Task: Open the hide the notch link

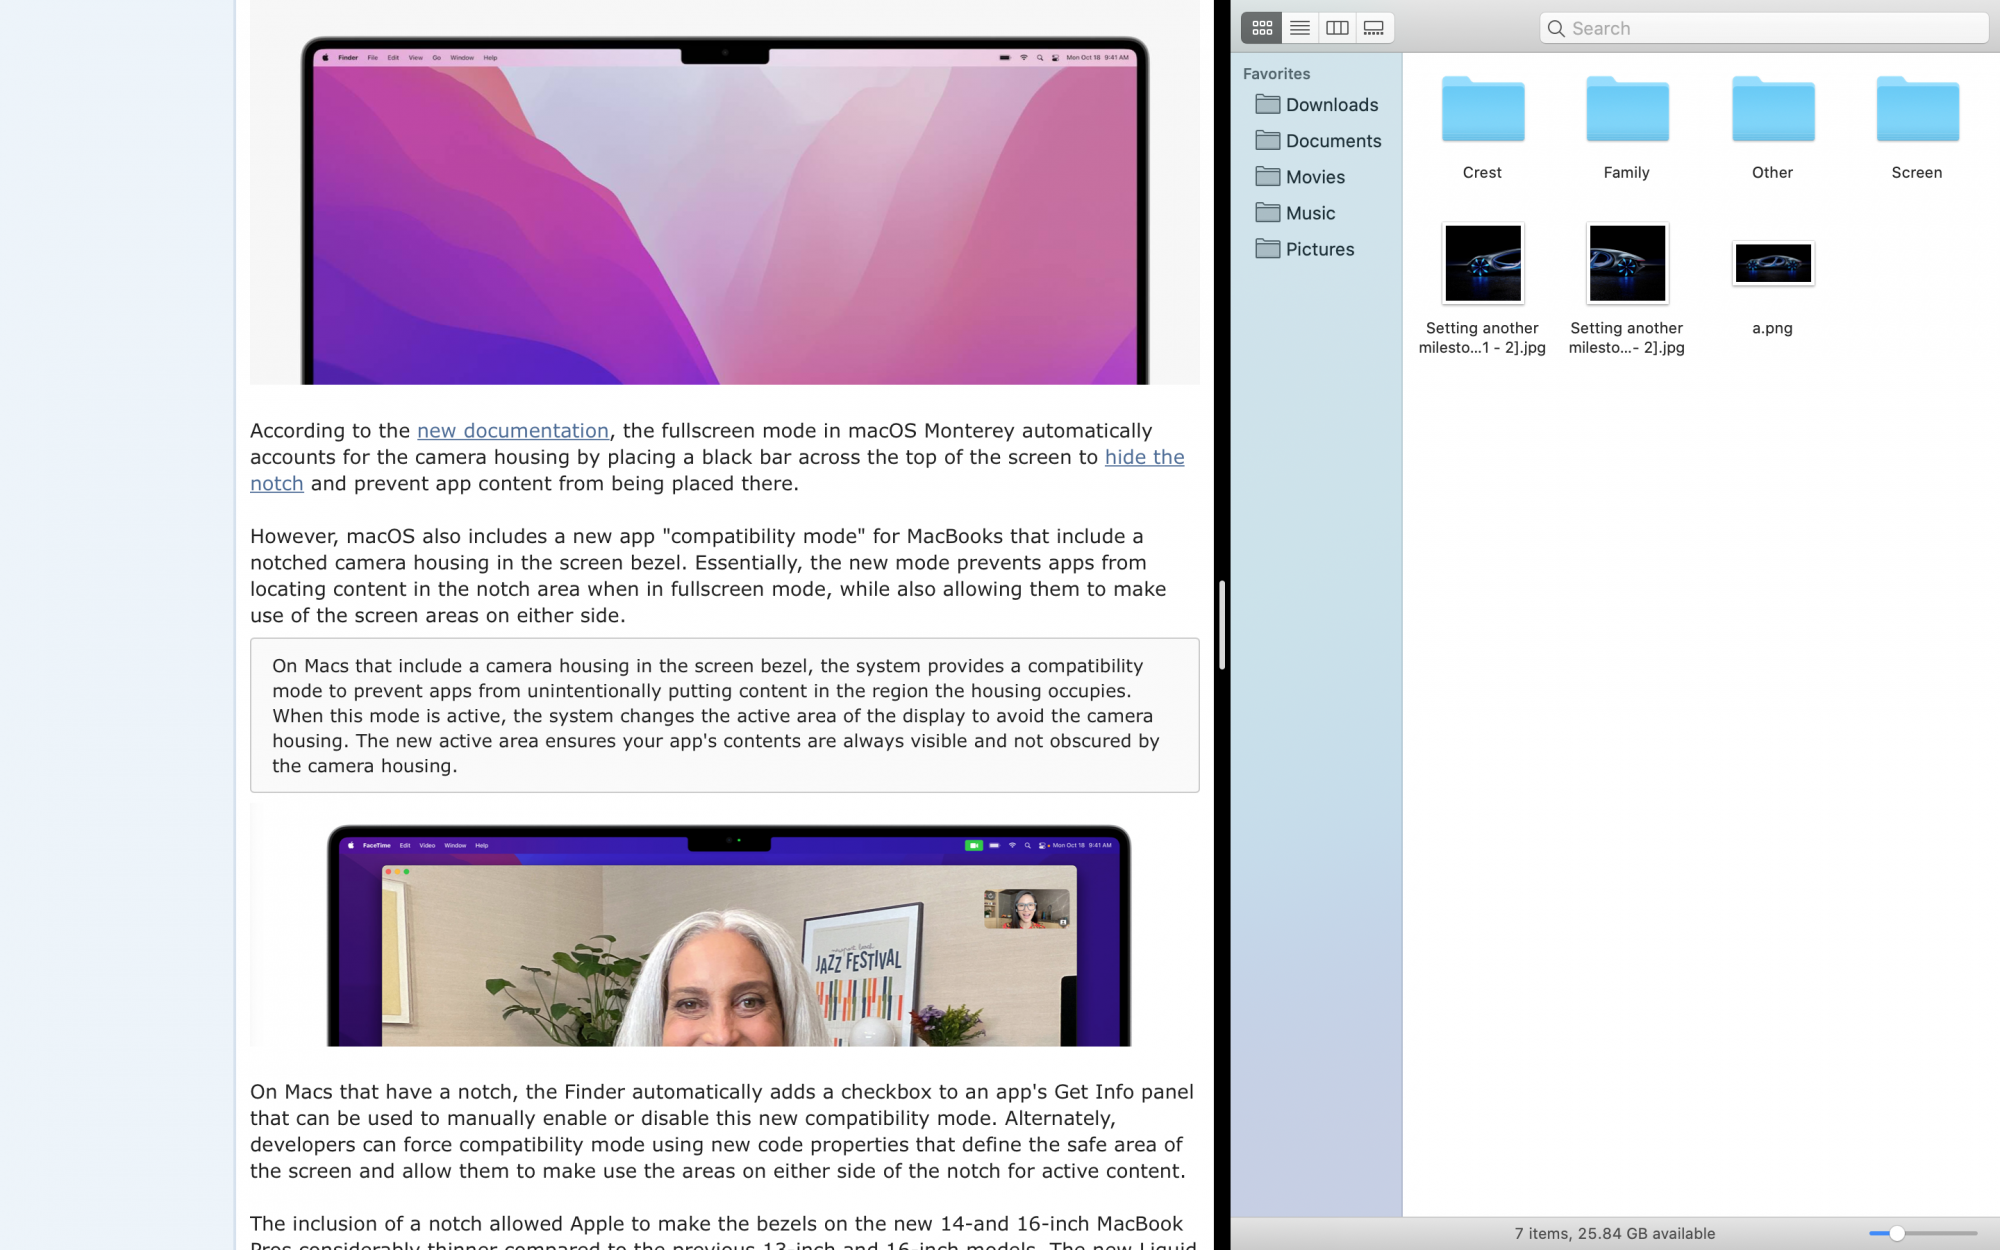Action: coord(1144,457)
